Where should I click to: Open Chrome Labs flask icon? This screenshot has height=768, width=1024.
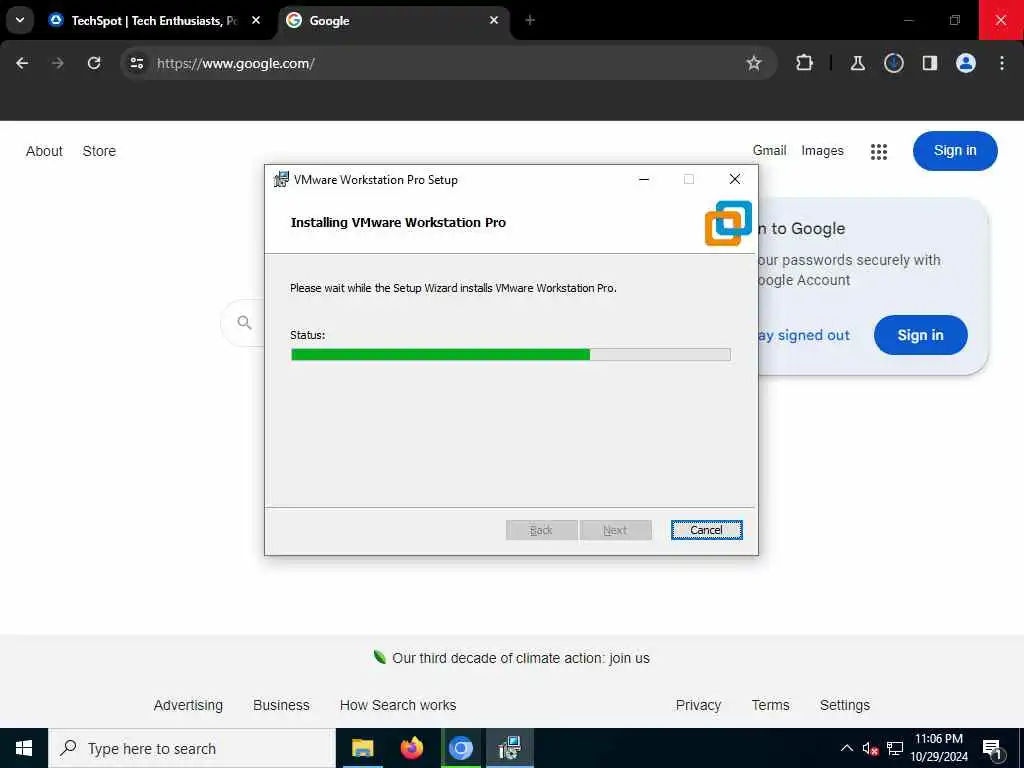click(x=857, y=63)
